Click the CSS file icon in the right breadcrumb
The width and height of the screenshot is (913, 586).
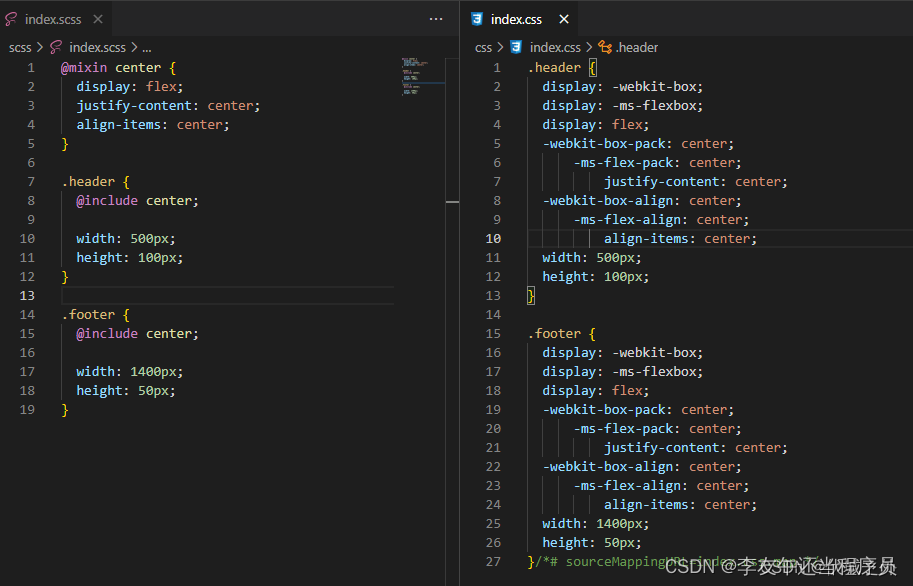(x=514, y=47)
